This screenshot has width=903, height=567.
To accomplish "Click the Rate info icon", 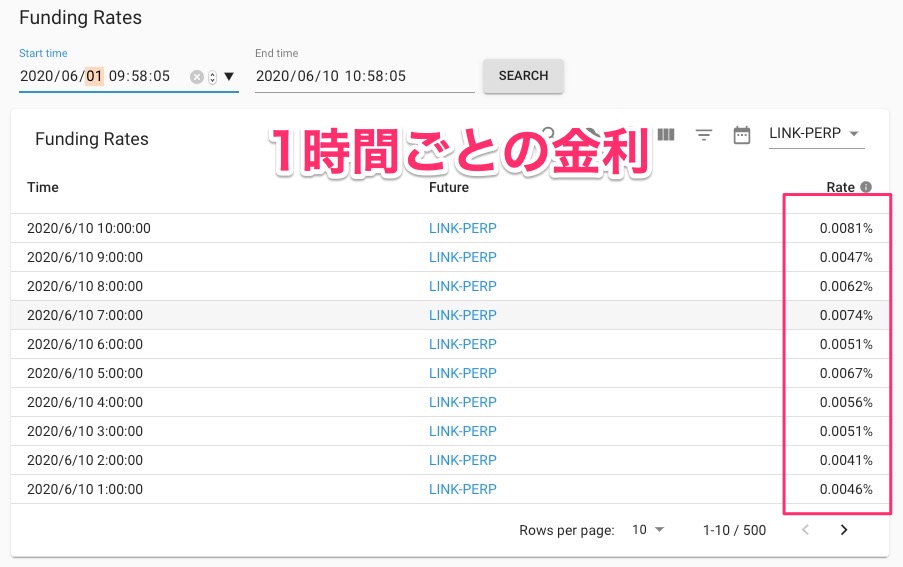I will click(866, 187).
